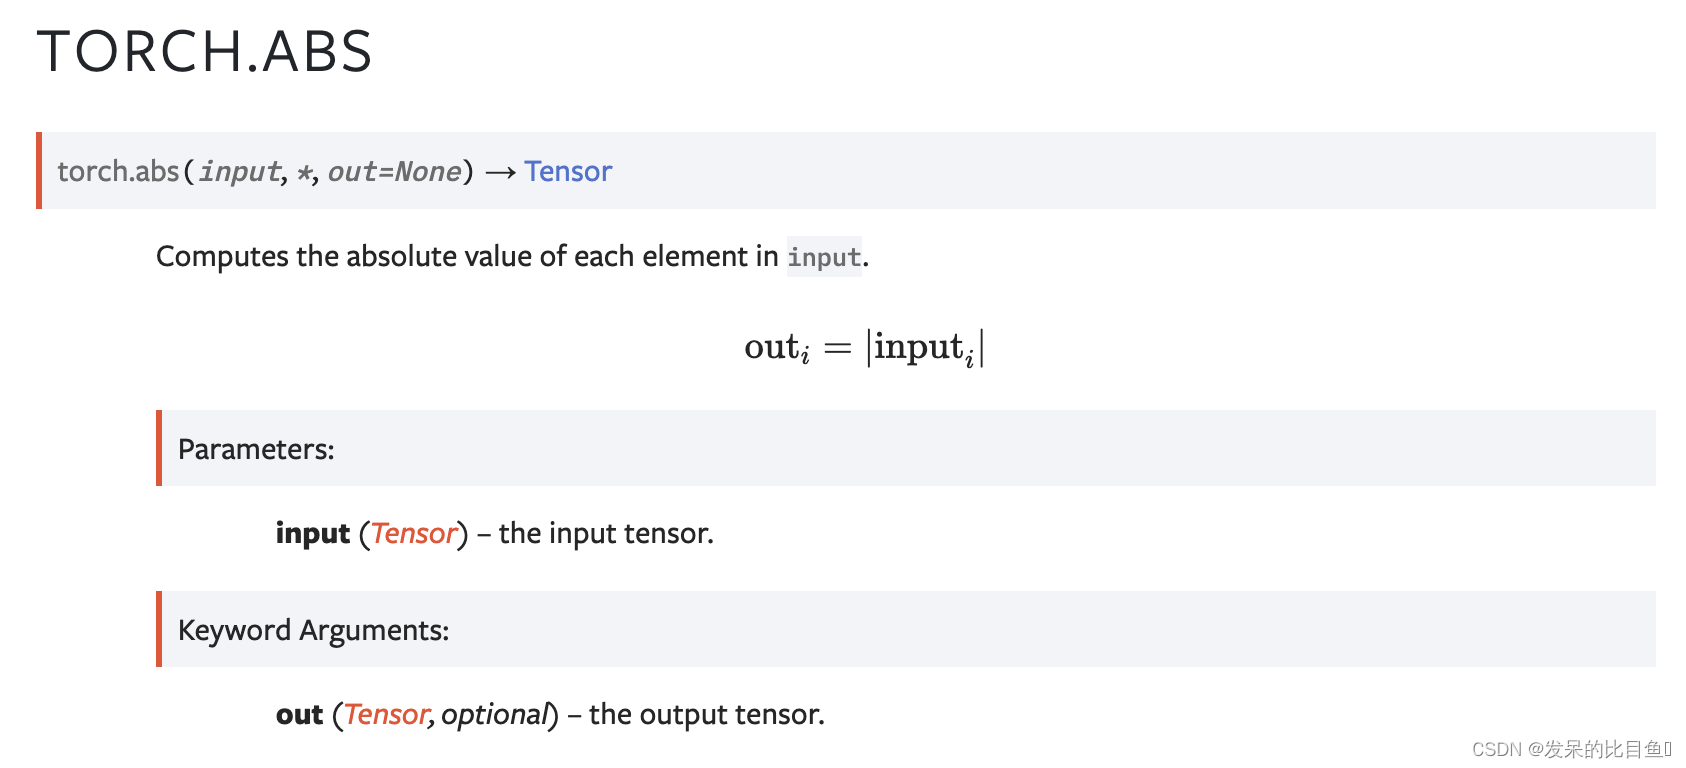Click the Keyword Arguments section header
Screen dimensions: 1686x768
[x=313, y=630]
